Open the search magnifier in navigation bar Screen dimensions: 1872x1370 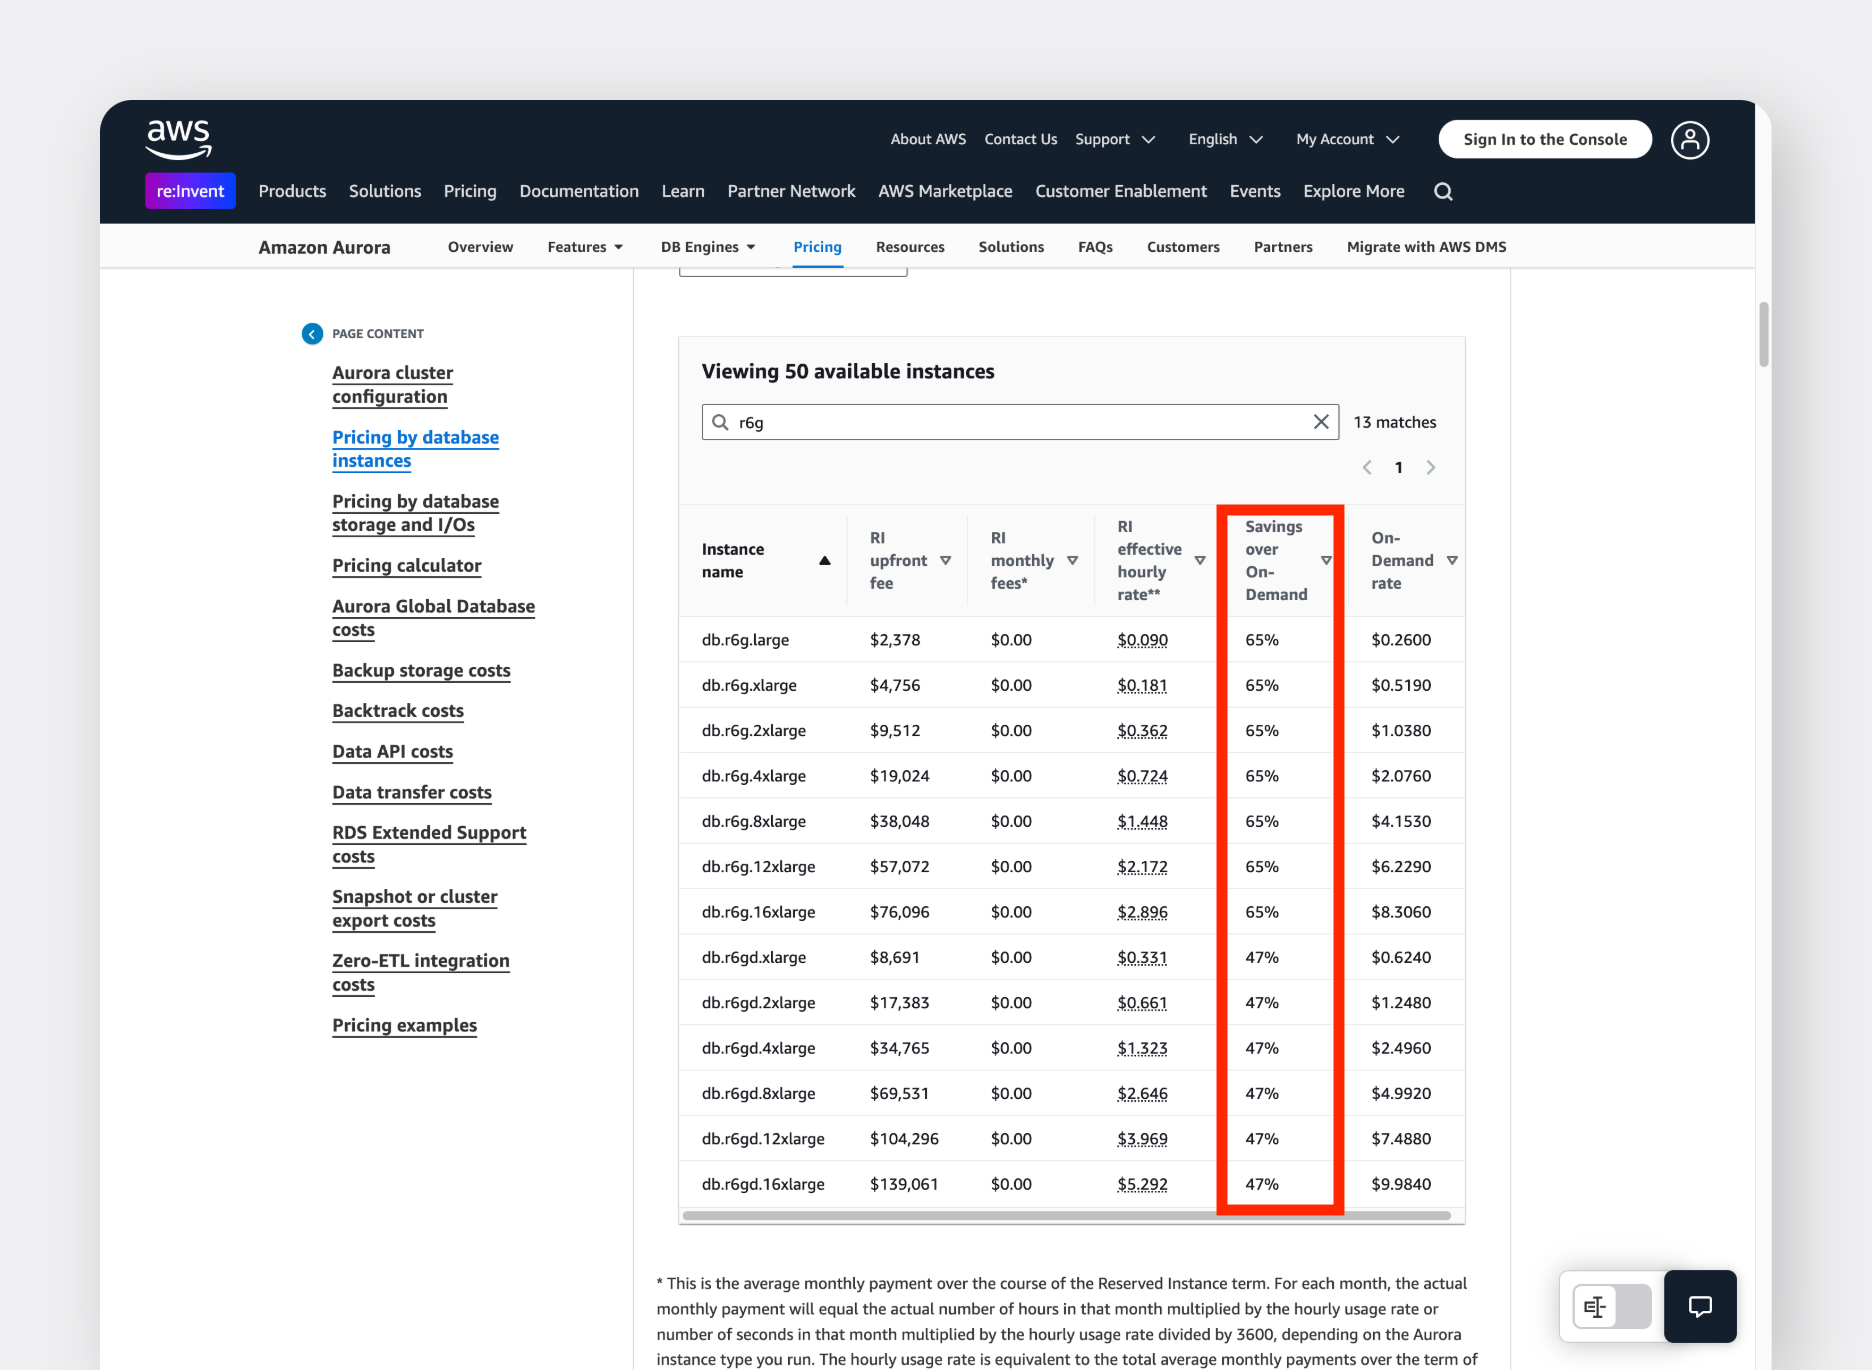point(1443,191)
